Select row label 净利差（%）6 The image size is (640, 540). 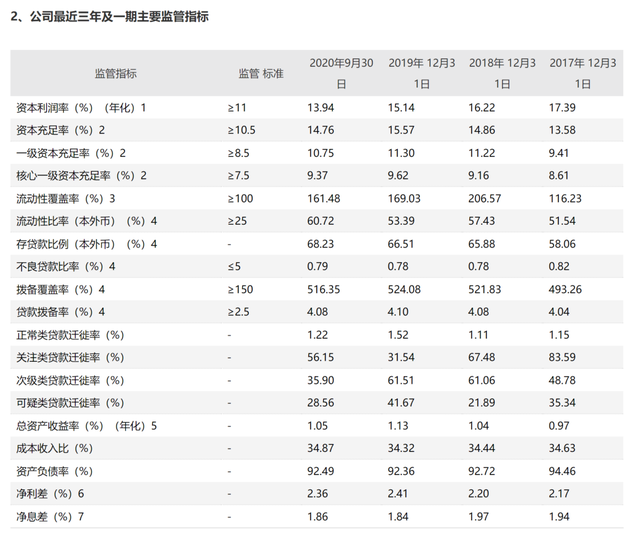50,494
